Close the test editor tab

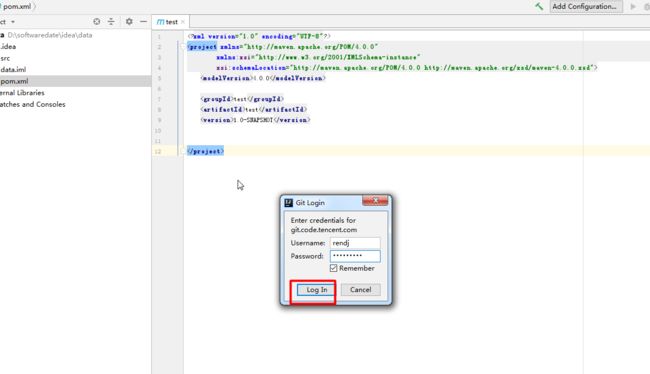pyautogui.click(x=182, y=22)
